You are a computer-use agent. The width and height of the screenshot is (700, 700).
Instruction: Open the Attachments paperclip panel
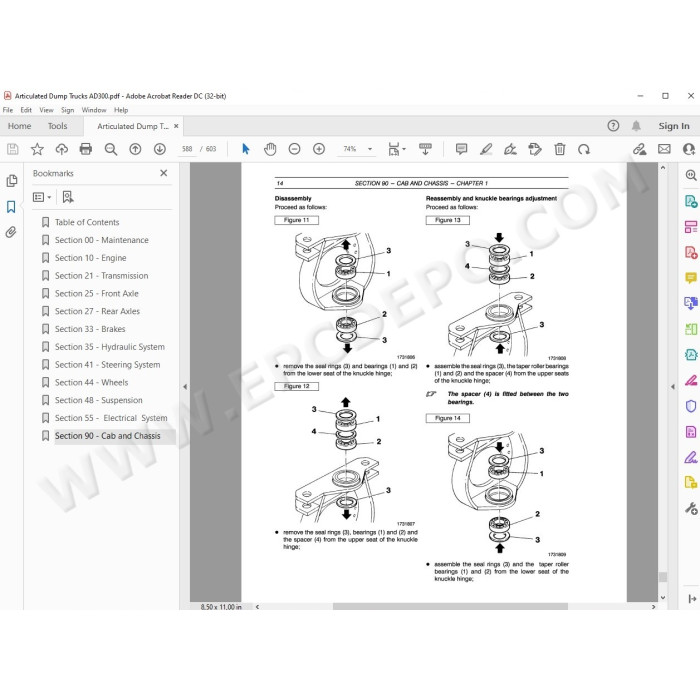pos(11,232)
